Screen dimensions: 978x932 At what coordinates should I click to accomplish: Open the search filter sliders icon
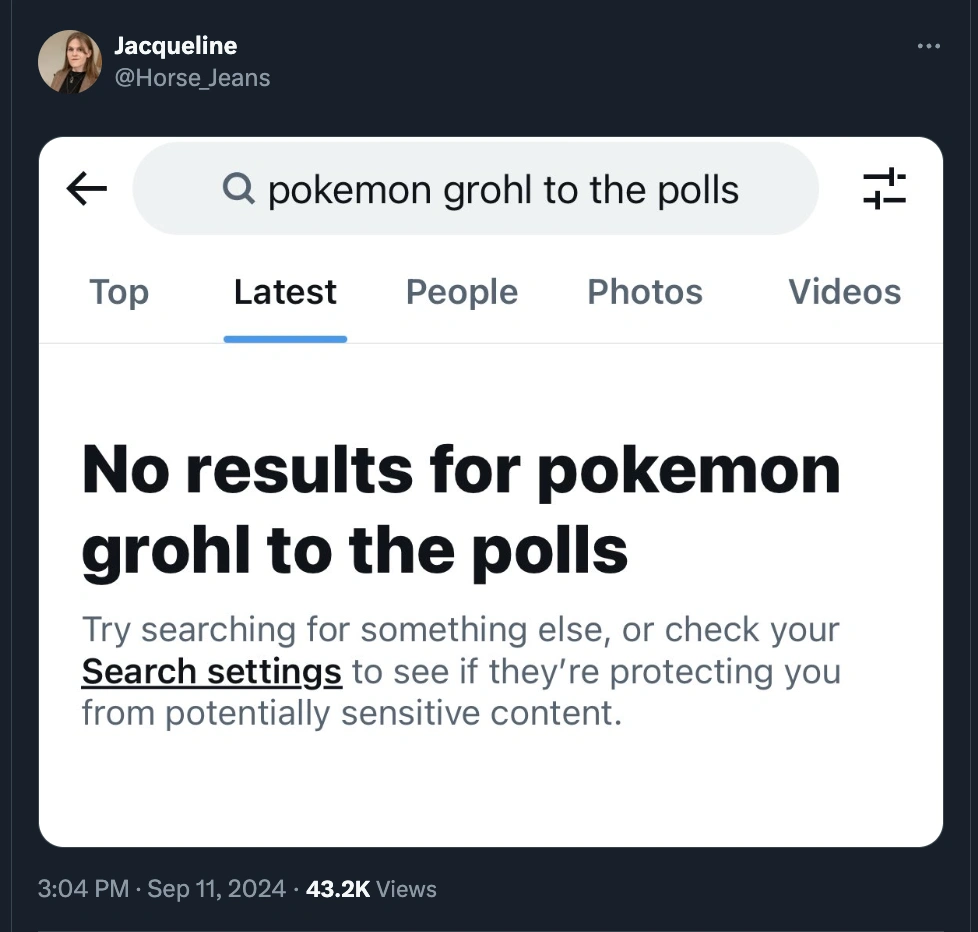click(884, 188)
